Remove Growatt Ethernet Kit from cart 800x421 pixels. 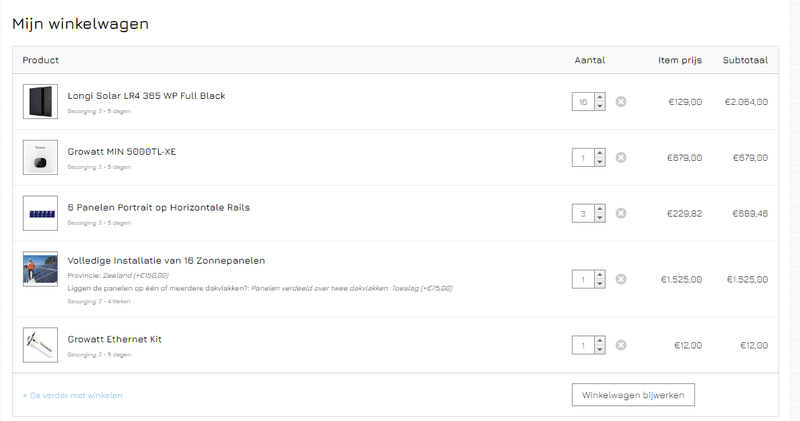621,345
